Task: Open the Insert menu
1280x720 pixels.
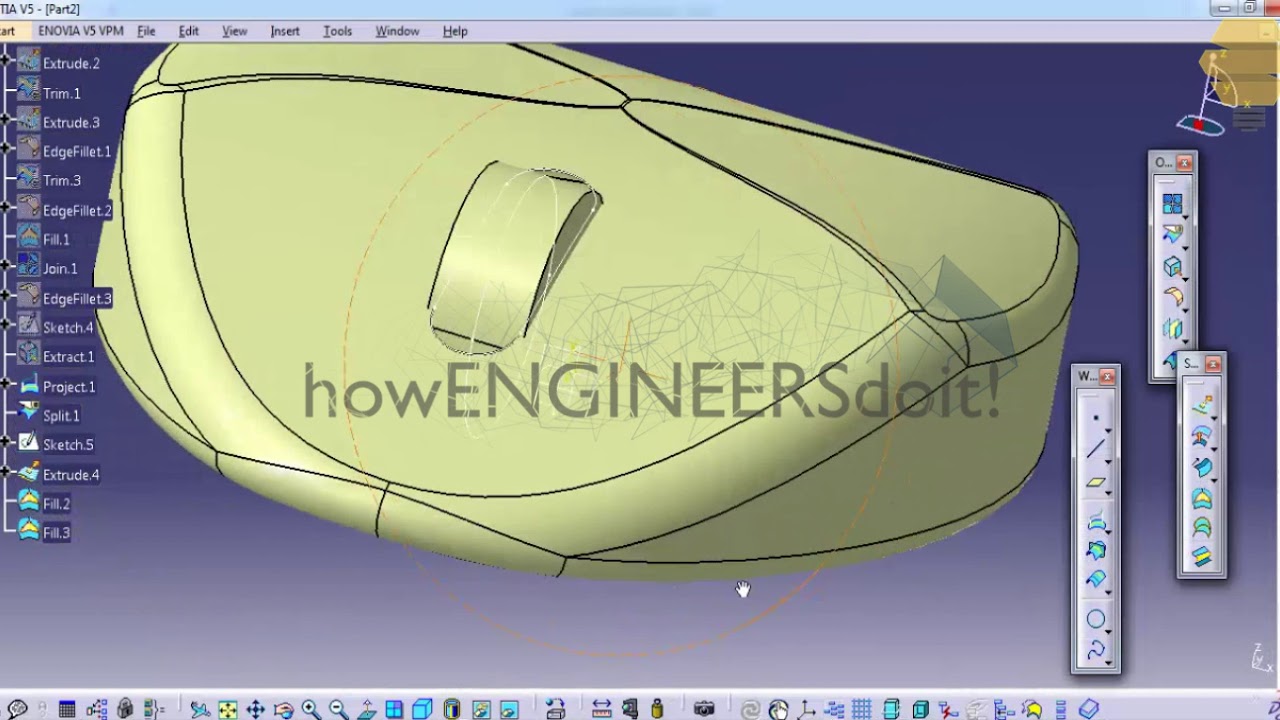Action: pos(285,31)
